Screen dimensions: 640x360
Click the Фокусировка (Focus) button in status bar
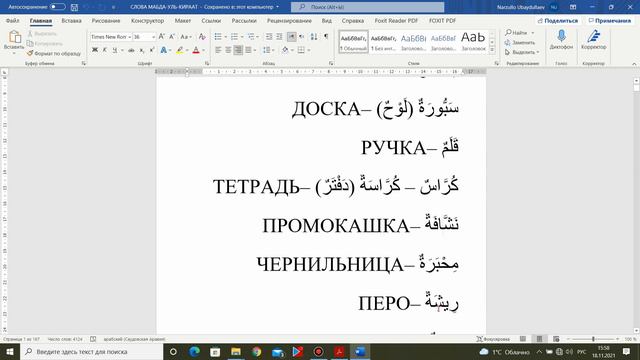click(x=493, y=339)
